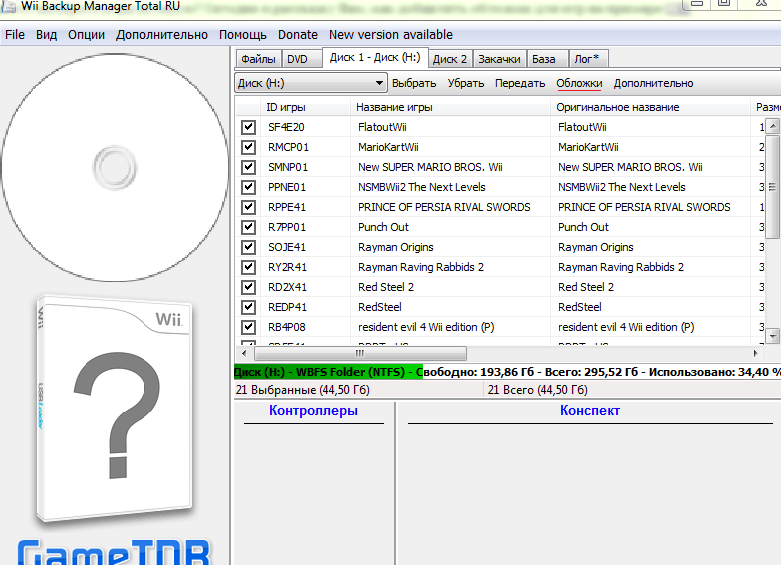Switch to the DVD tab
781x565 pixels.
click(x=301, y=59)
